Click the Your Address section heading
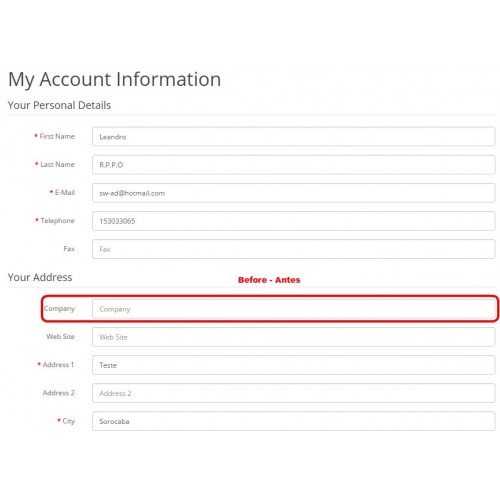Viewport: 500px width, 500px height. coord(40,277)
